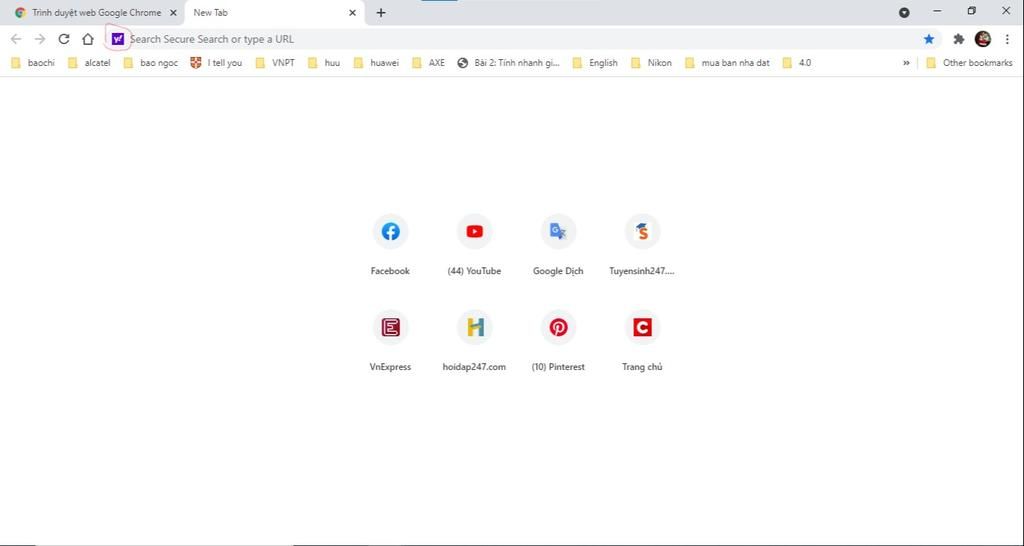This screenshot has height=546, width=1024.
Task: Bookmark this tab with the star icon
Action: (929, 39)
